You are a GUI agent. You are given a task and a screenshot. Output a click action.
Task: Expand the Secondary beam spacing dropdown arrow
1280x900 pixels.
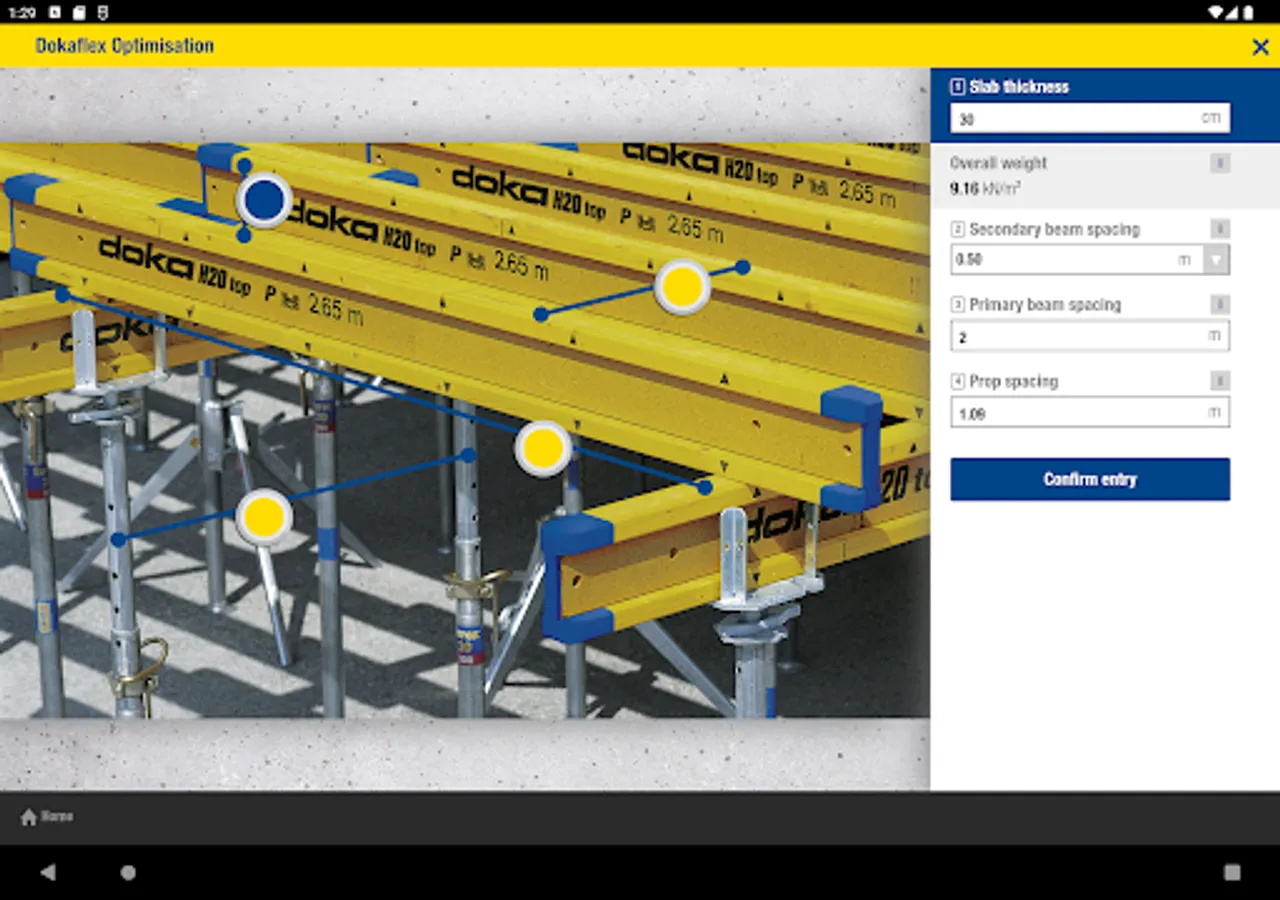pos(1216,260)
